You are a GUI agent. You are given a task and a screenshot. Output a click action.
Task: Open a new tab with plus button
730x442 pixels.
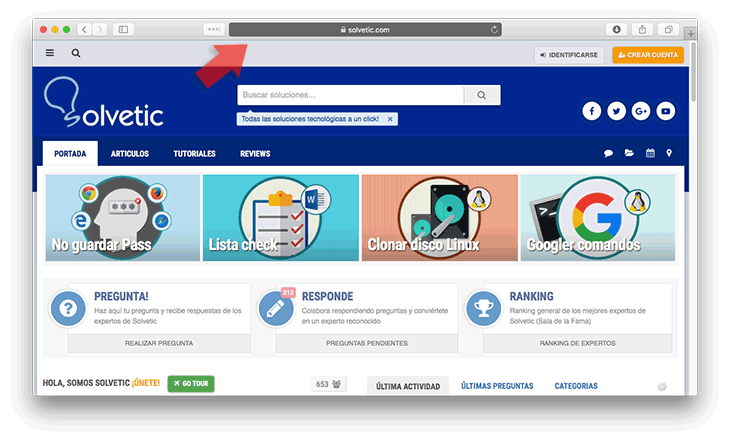(x=691, y=34)
